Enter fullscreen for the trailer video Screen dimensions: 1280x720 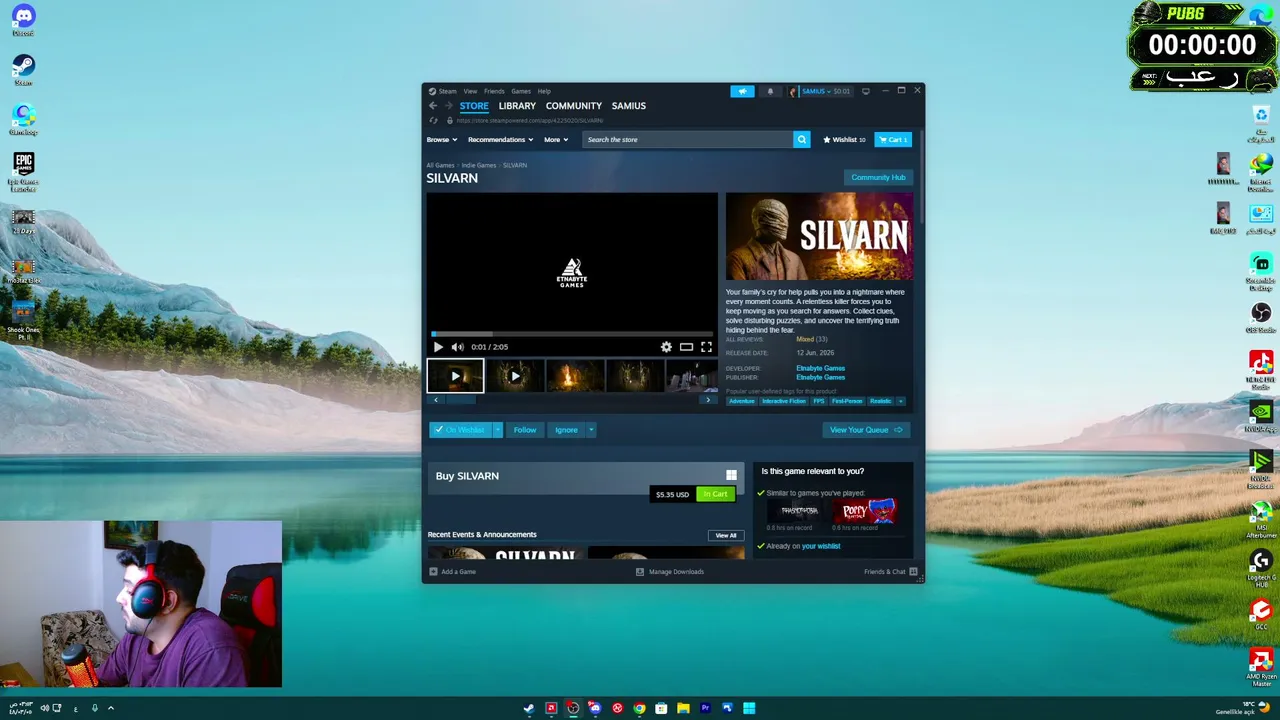tap(706, 347)
